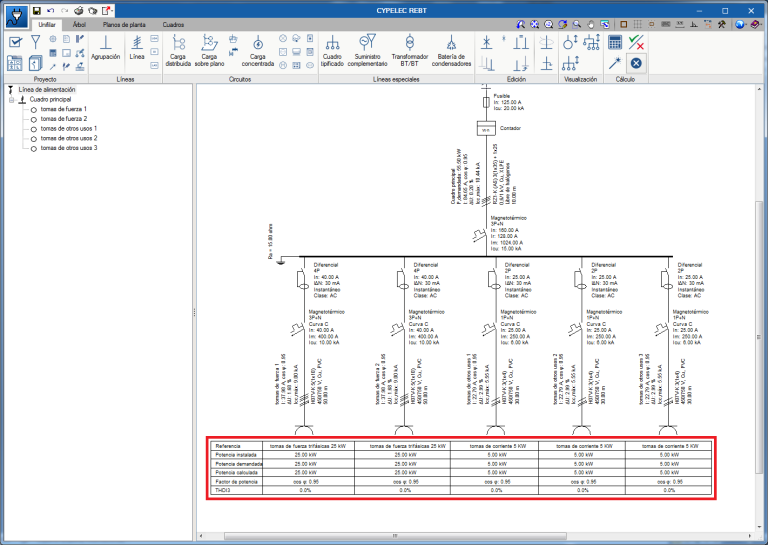This screenshot has height=545, width=768.
Task: Click the Agrupación line tool
Action: (x=105, y=47)
